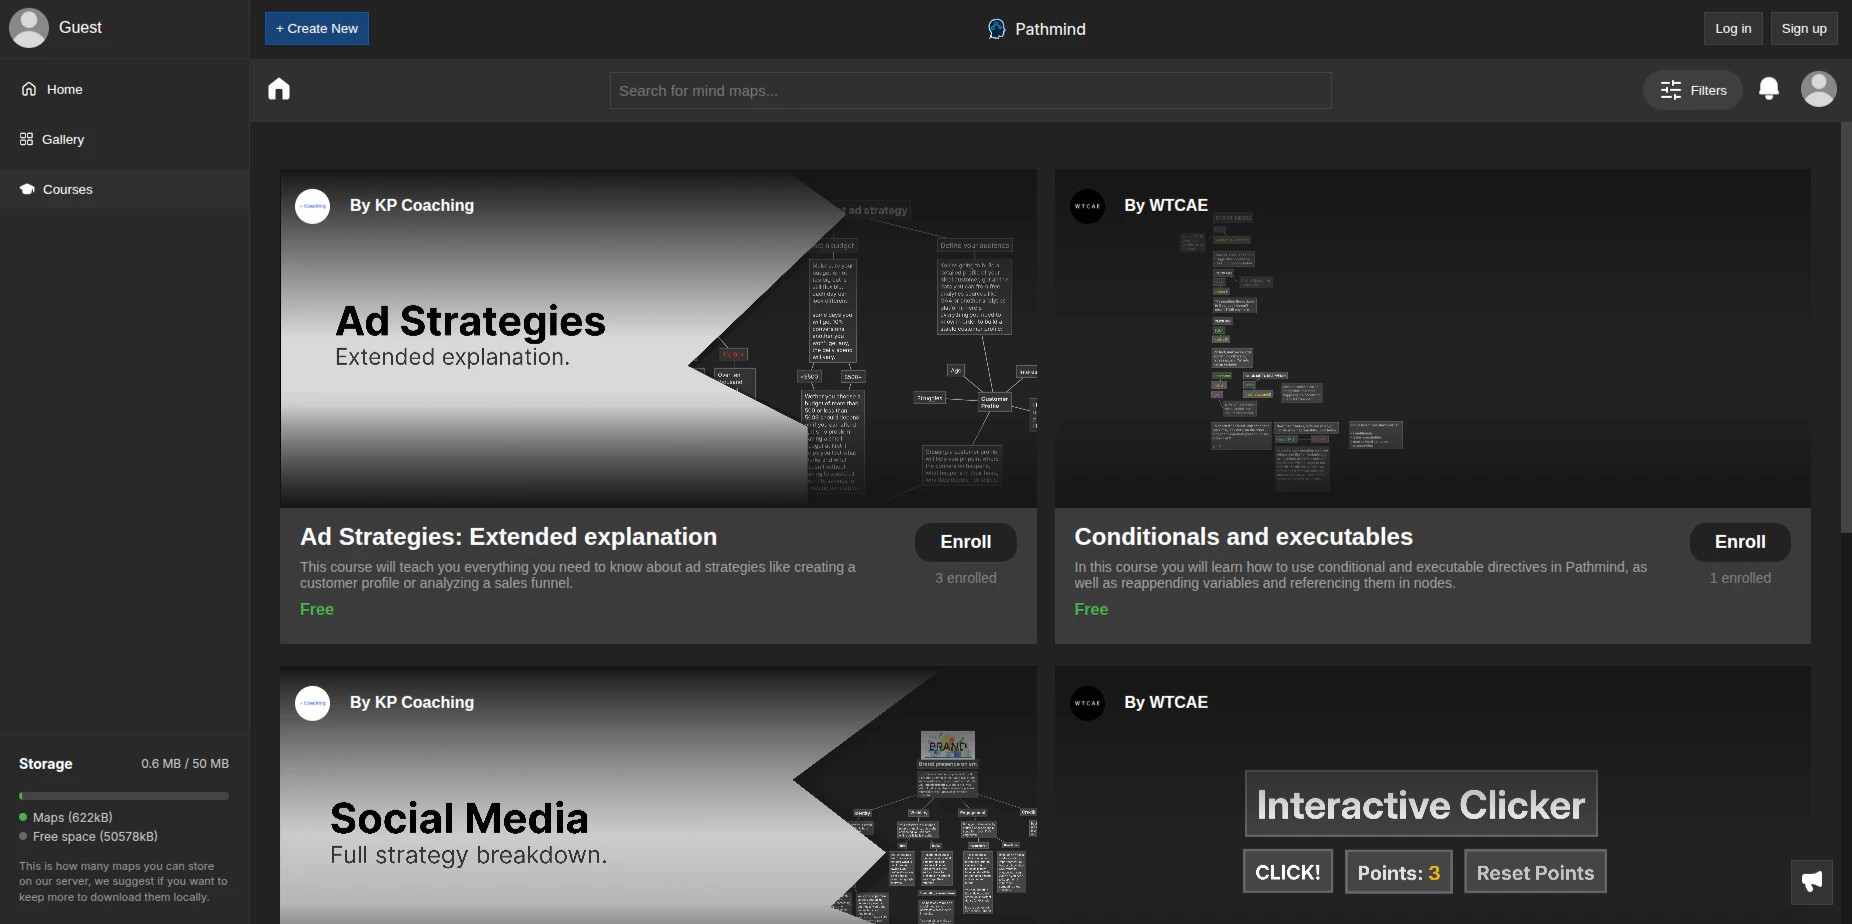Click the Pathmind logo icon in the header
Viewport: 1852px width, 924px height.
pos(995,29)
